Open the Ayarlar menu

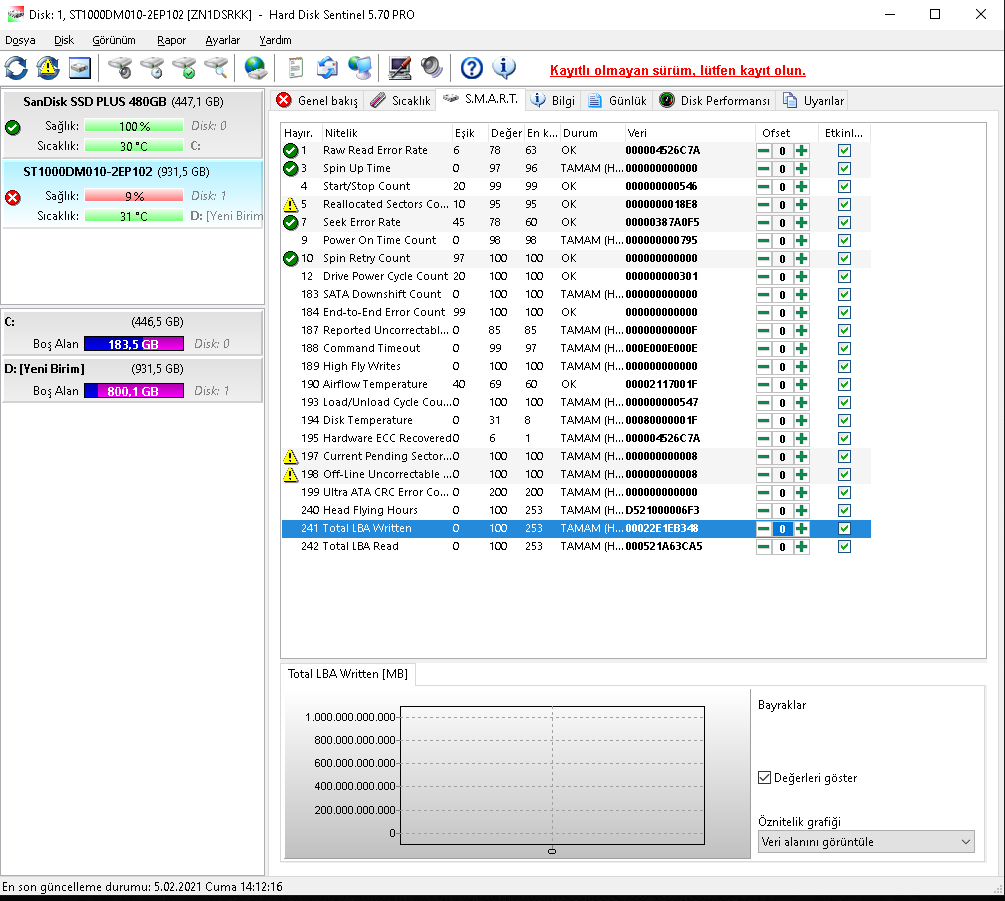222,40
